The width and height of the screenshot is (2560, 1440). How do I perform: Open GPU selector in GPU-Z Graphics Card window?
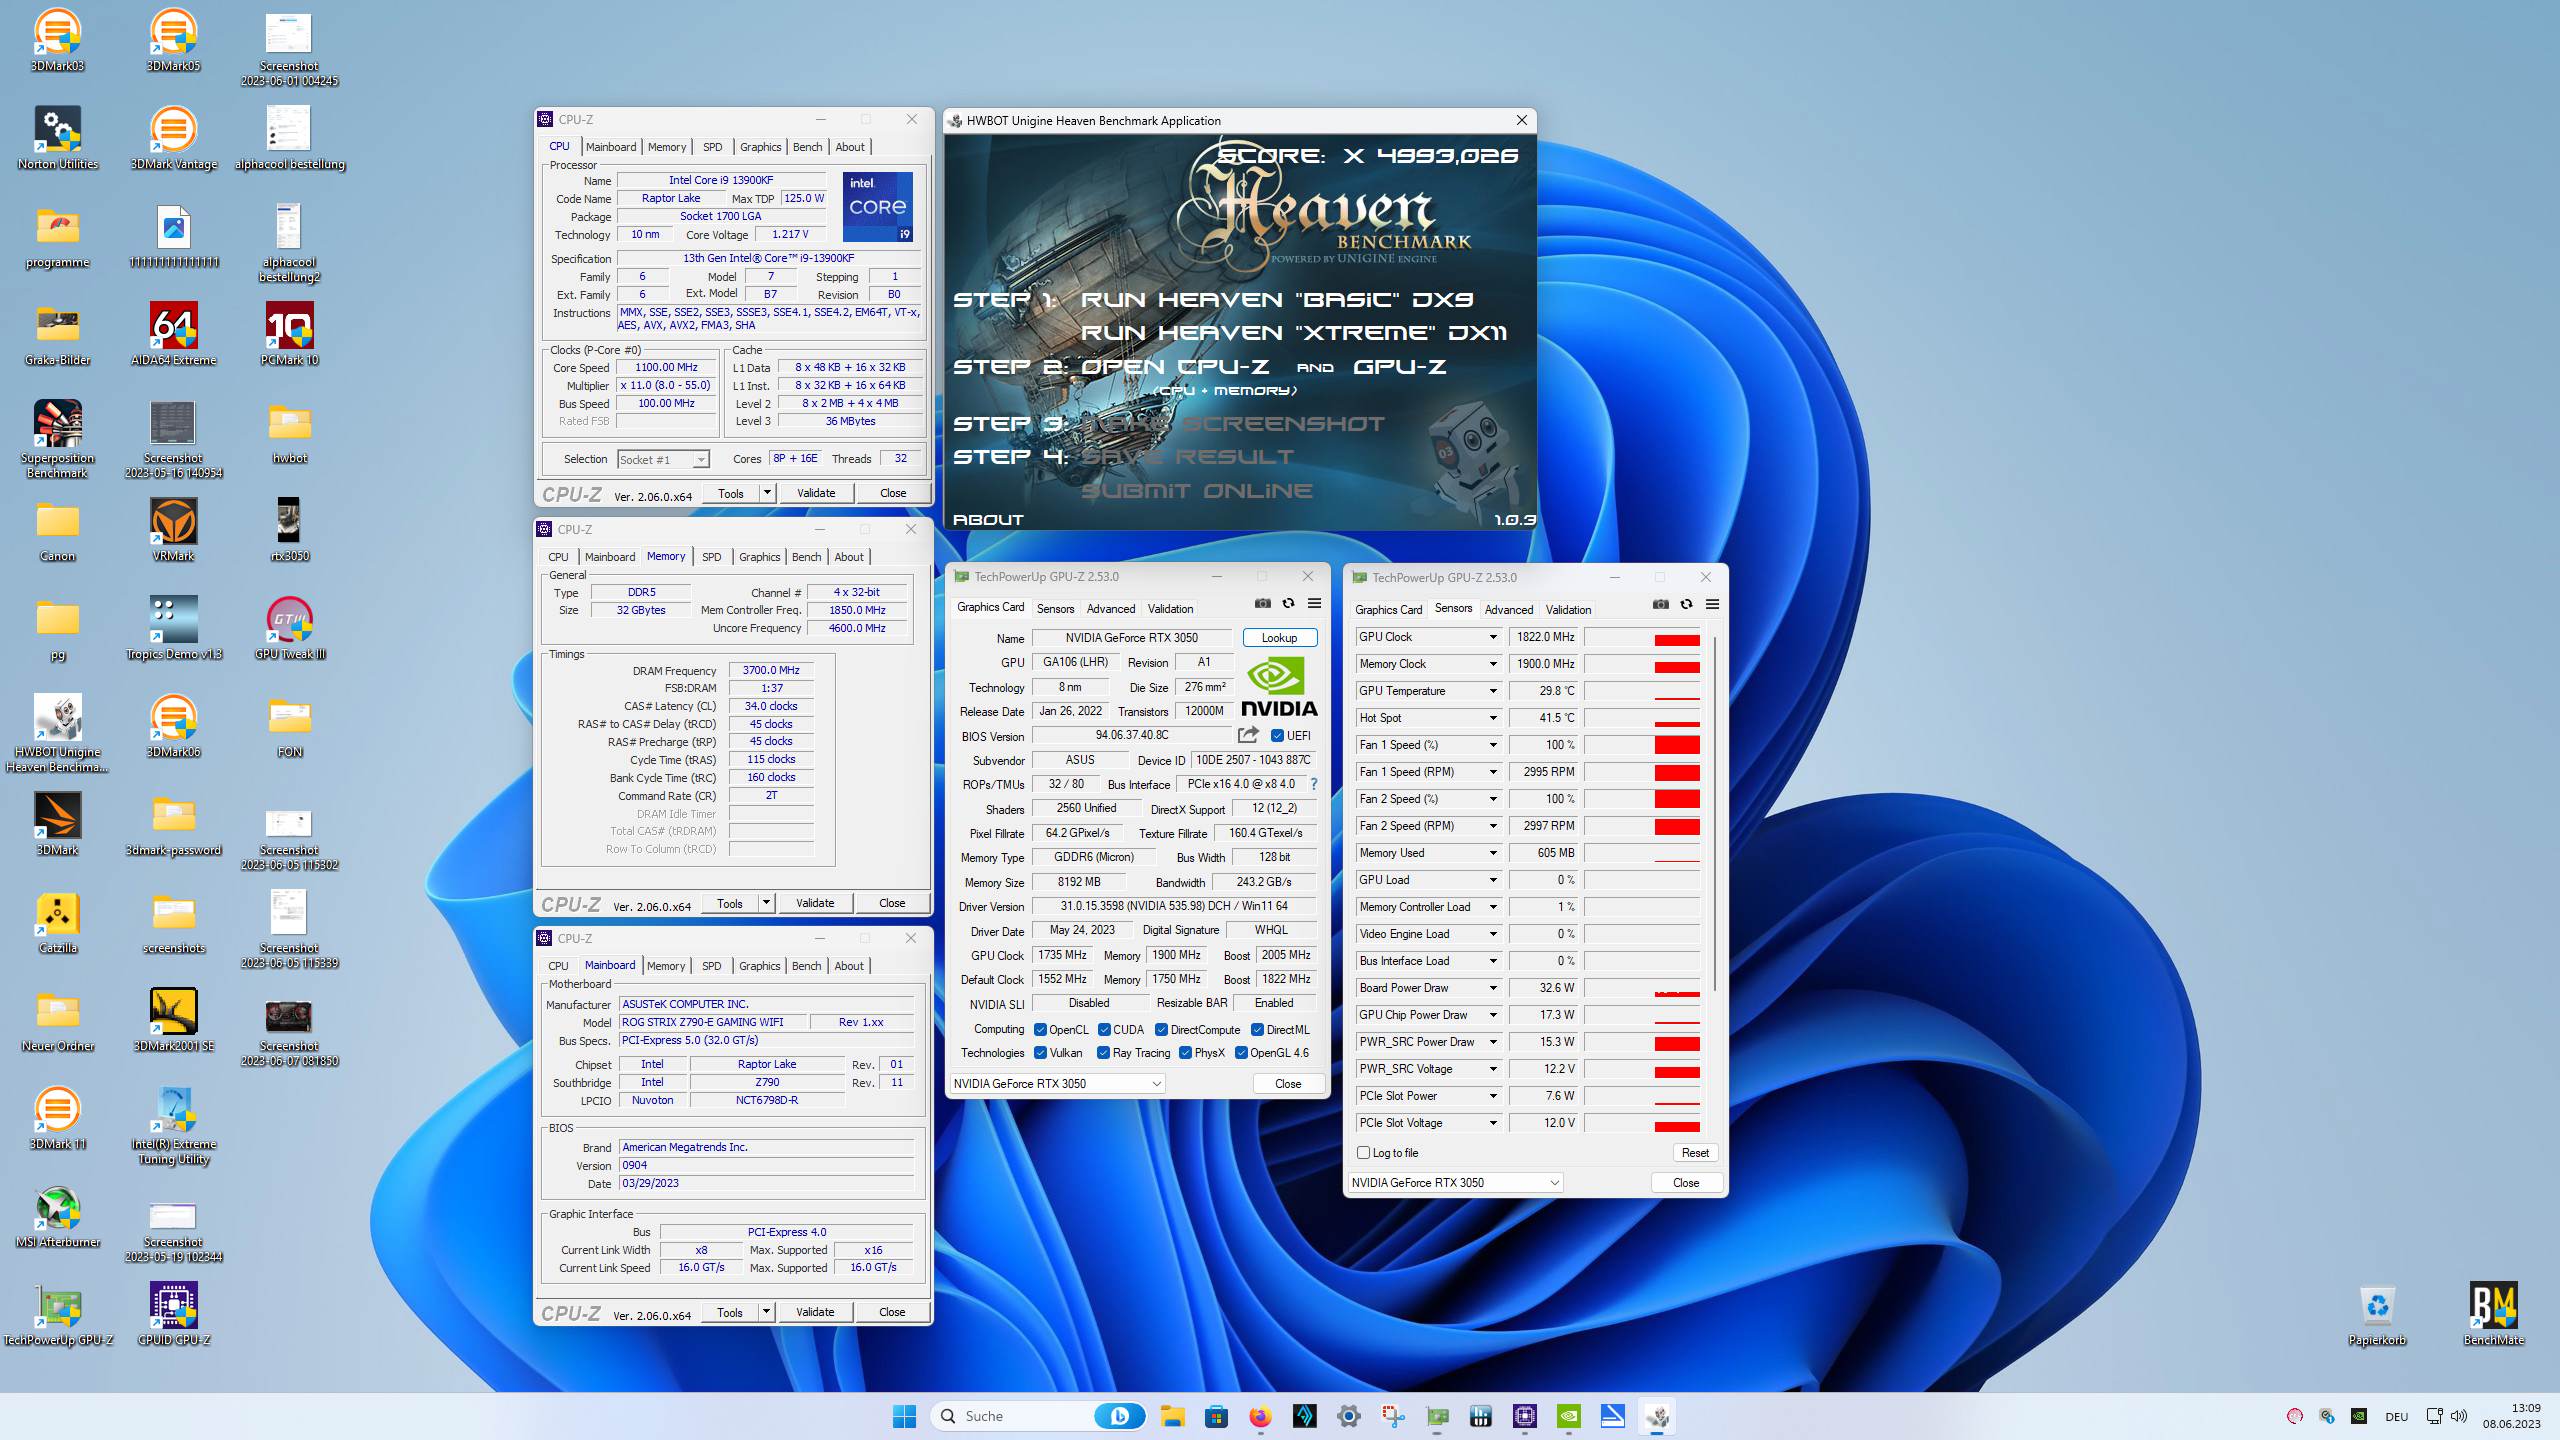coord(1057,1083)
